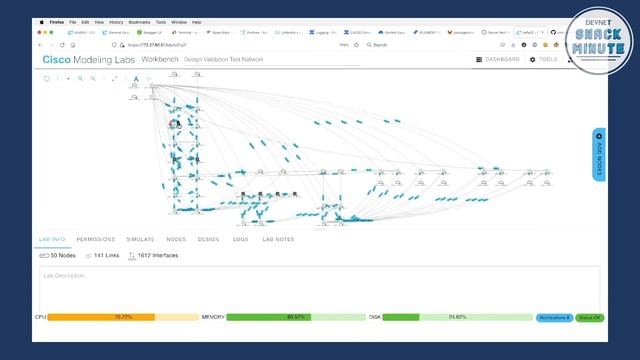This screenshot has width=640, height=360.
Task: Select the text annotation 'A' tool
Action: coord(136,79)
